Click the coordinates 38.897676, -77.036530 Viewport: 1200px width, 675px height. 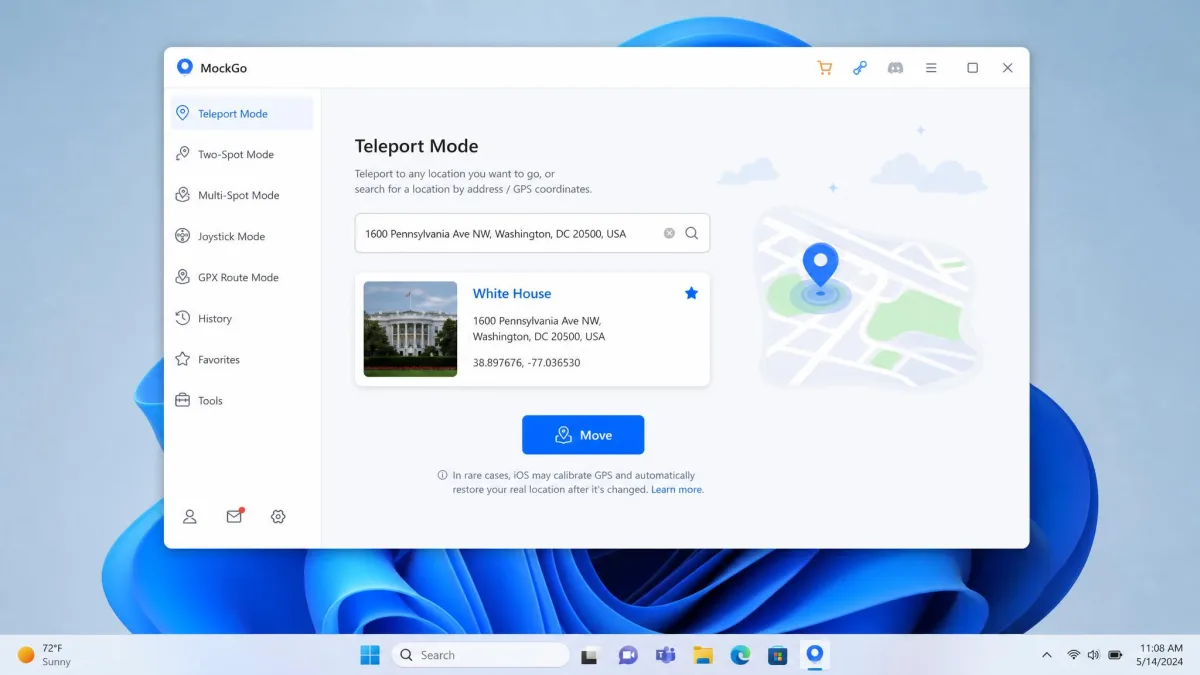(x=526, y=363)
